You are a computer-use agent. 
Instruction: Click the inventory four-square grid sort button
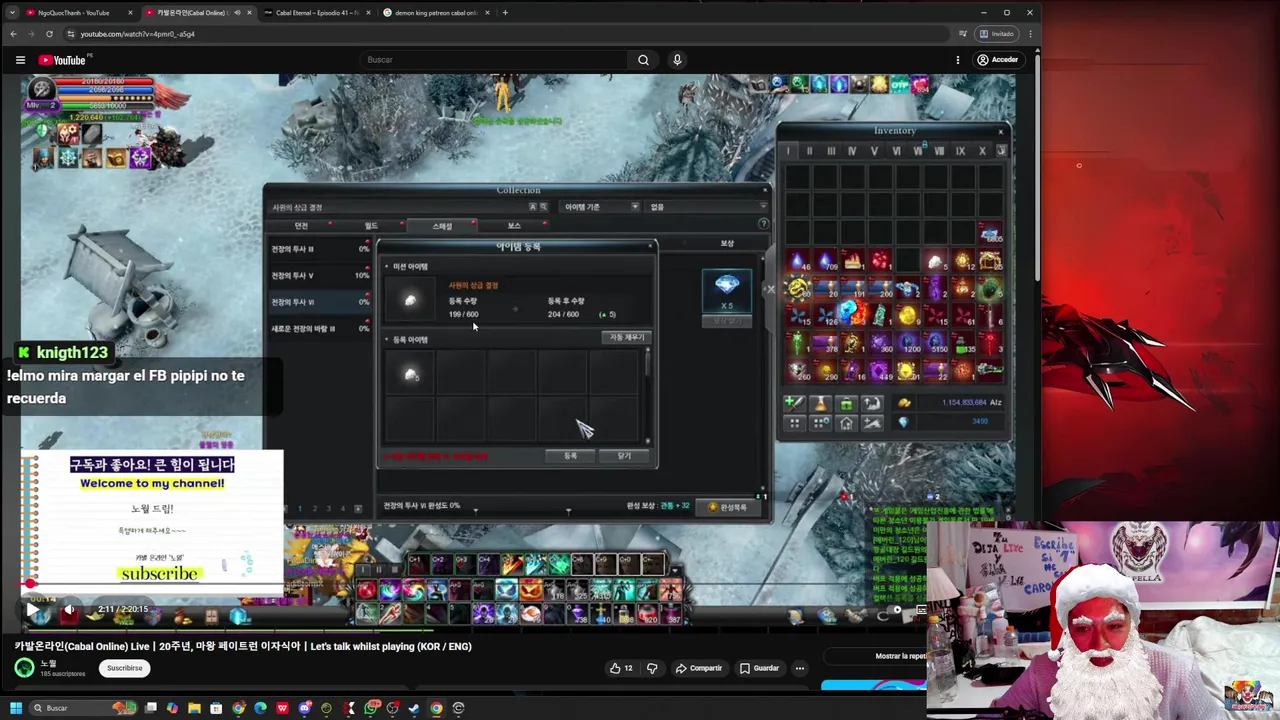point(794,423)
